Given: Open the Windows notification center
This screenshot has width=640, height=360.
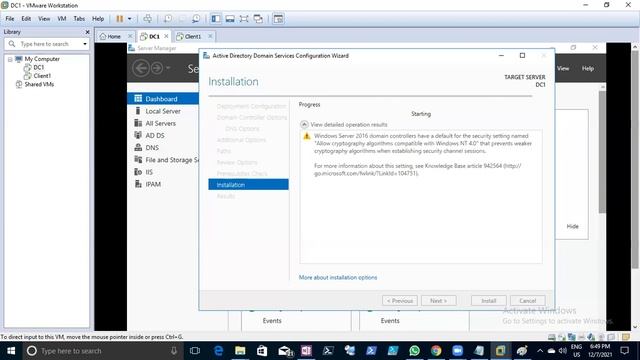Looking at the screenshot, I should point(624,351).
